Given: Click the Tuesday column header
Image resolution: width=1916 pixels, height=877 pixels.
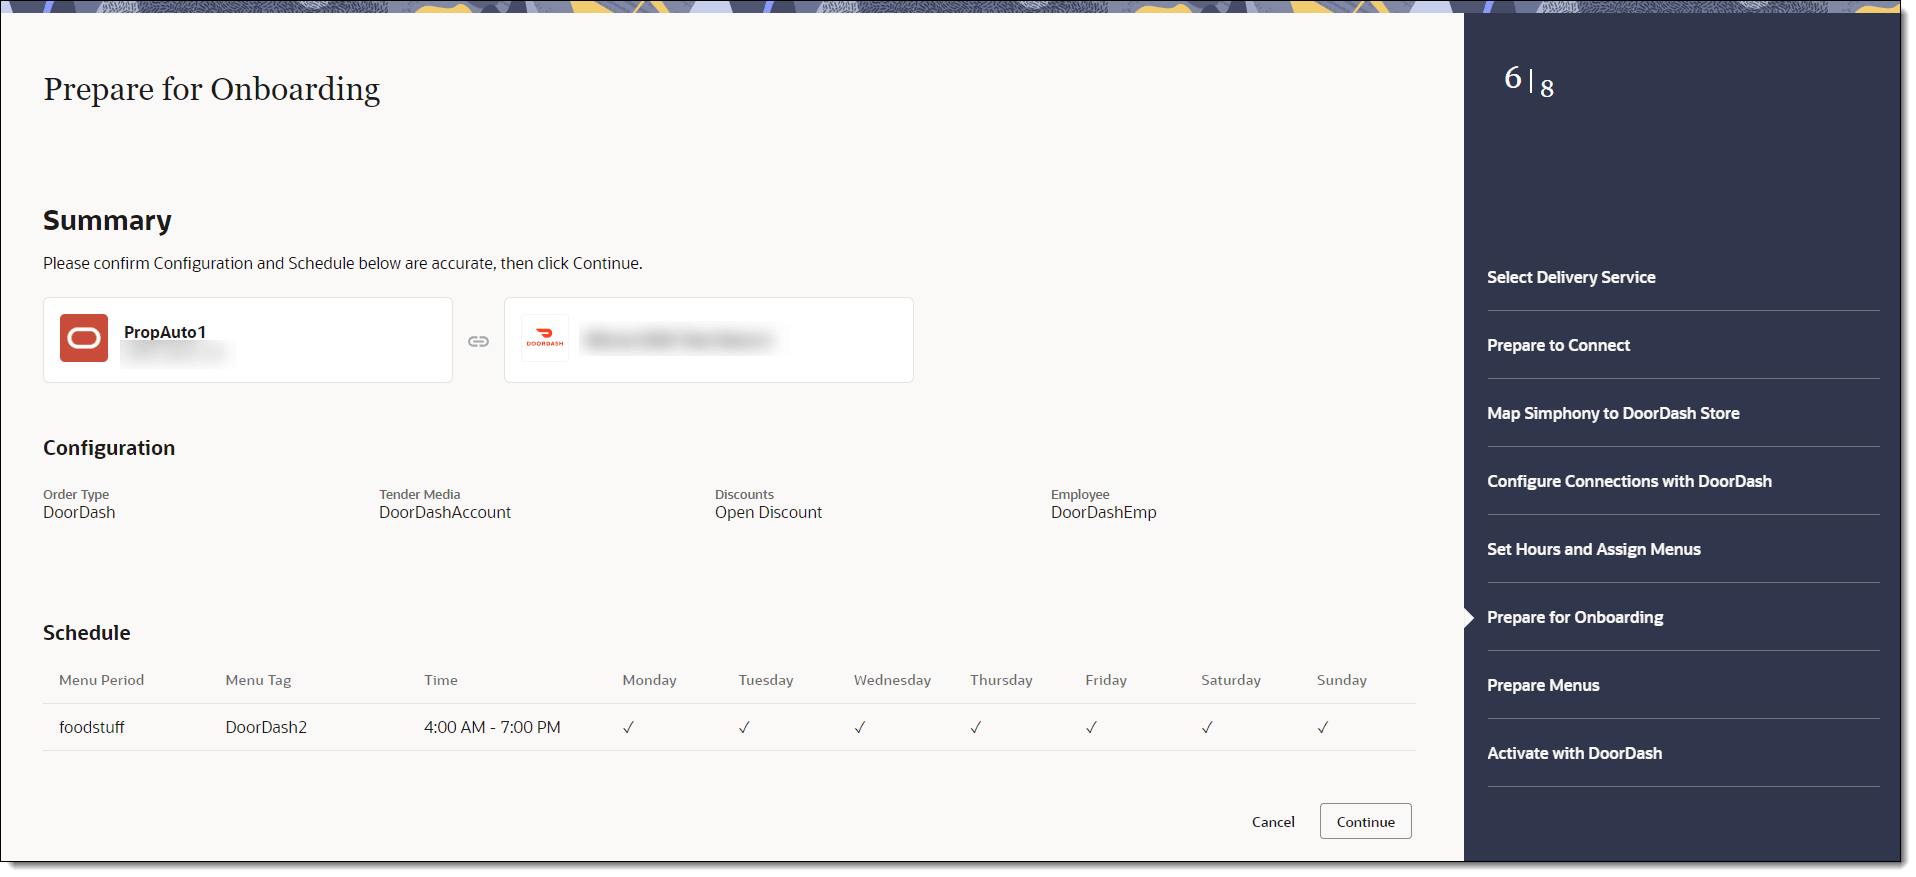Looking at the screenshot, I should click(x=766, y=680).
